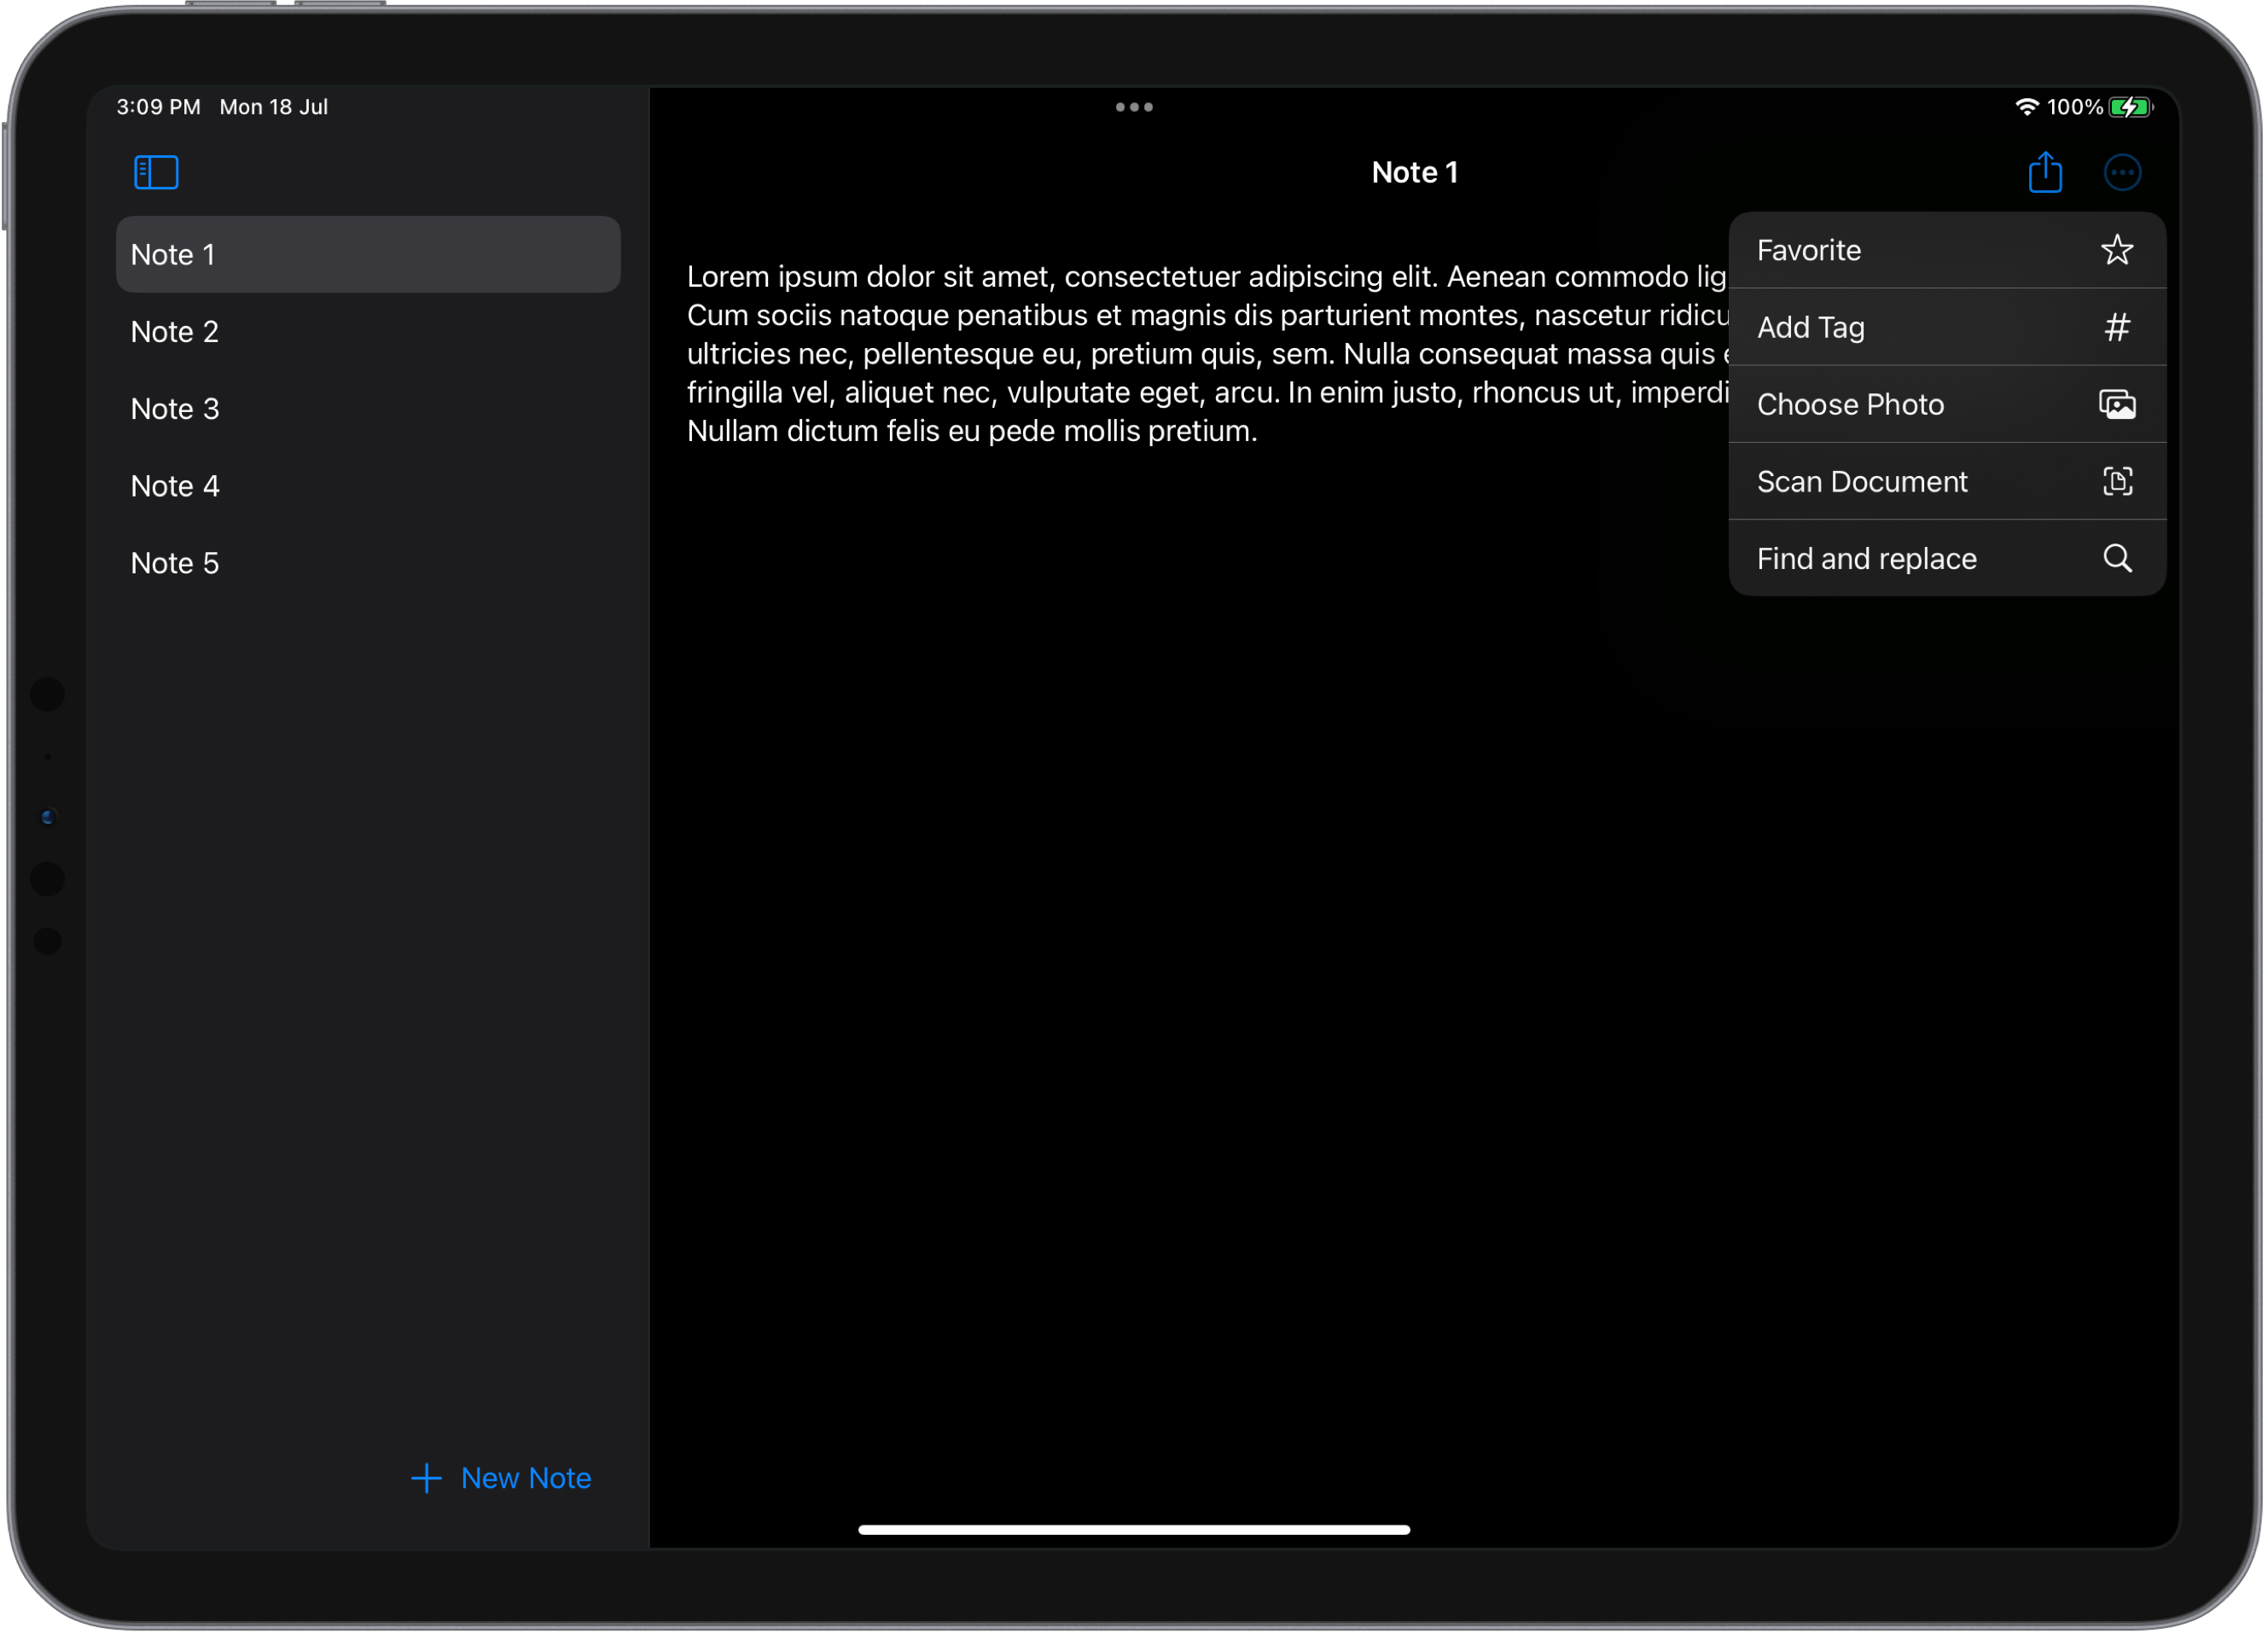Create a New Note
The height and width of the screenshot is (1633, 2268).
coord(501,1478)
